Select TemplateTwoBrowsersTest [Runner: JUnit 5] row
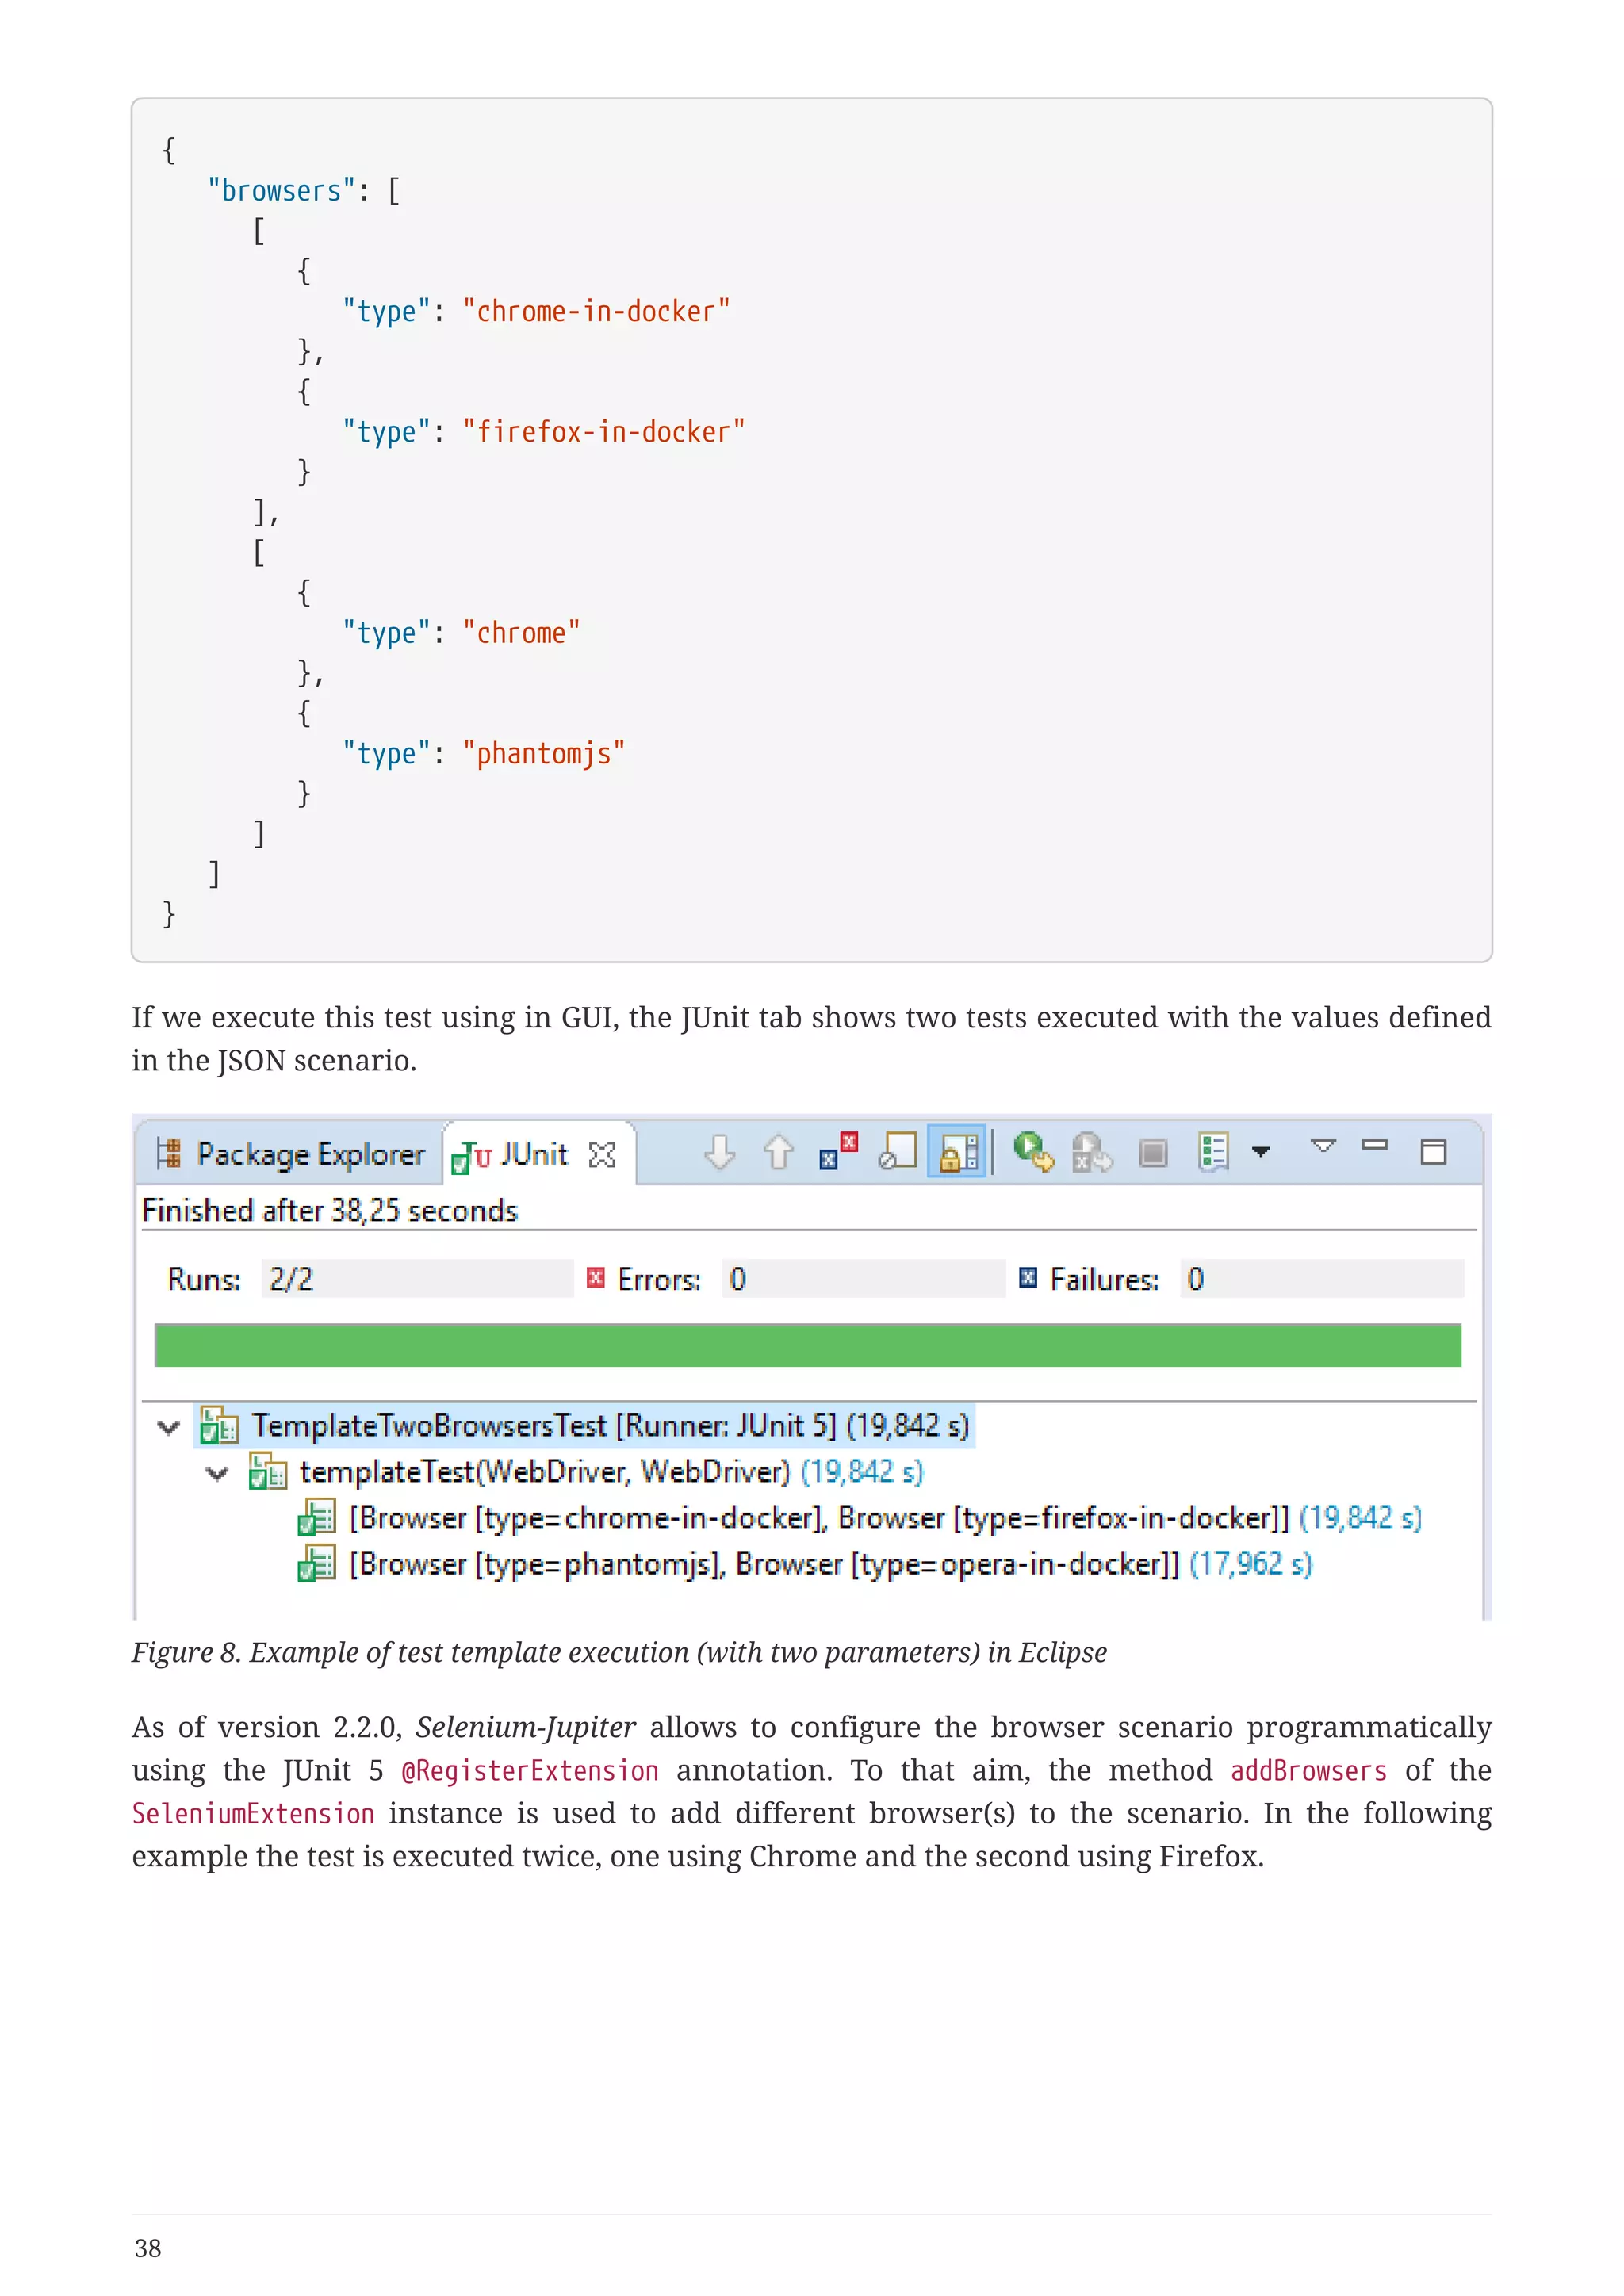This screenshot has width=1624, height=2296. point(584,1425)
